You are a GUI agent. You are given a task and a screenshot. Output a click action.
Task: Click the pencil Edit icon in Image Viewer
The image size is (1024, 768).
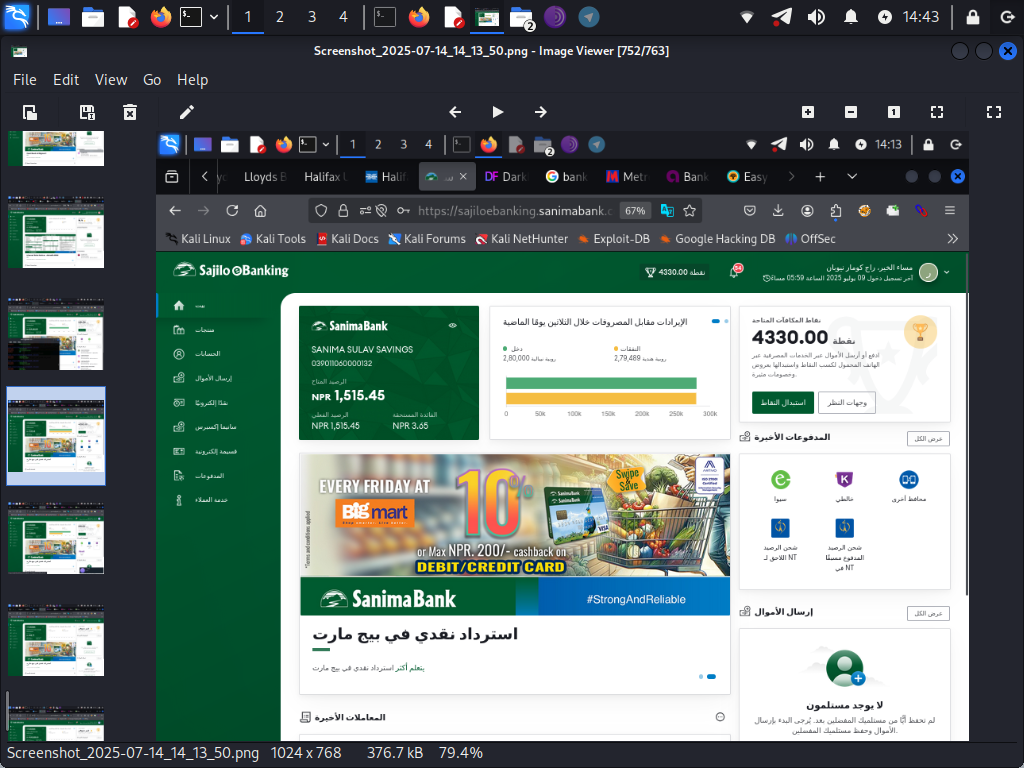point(187,112)
